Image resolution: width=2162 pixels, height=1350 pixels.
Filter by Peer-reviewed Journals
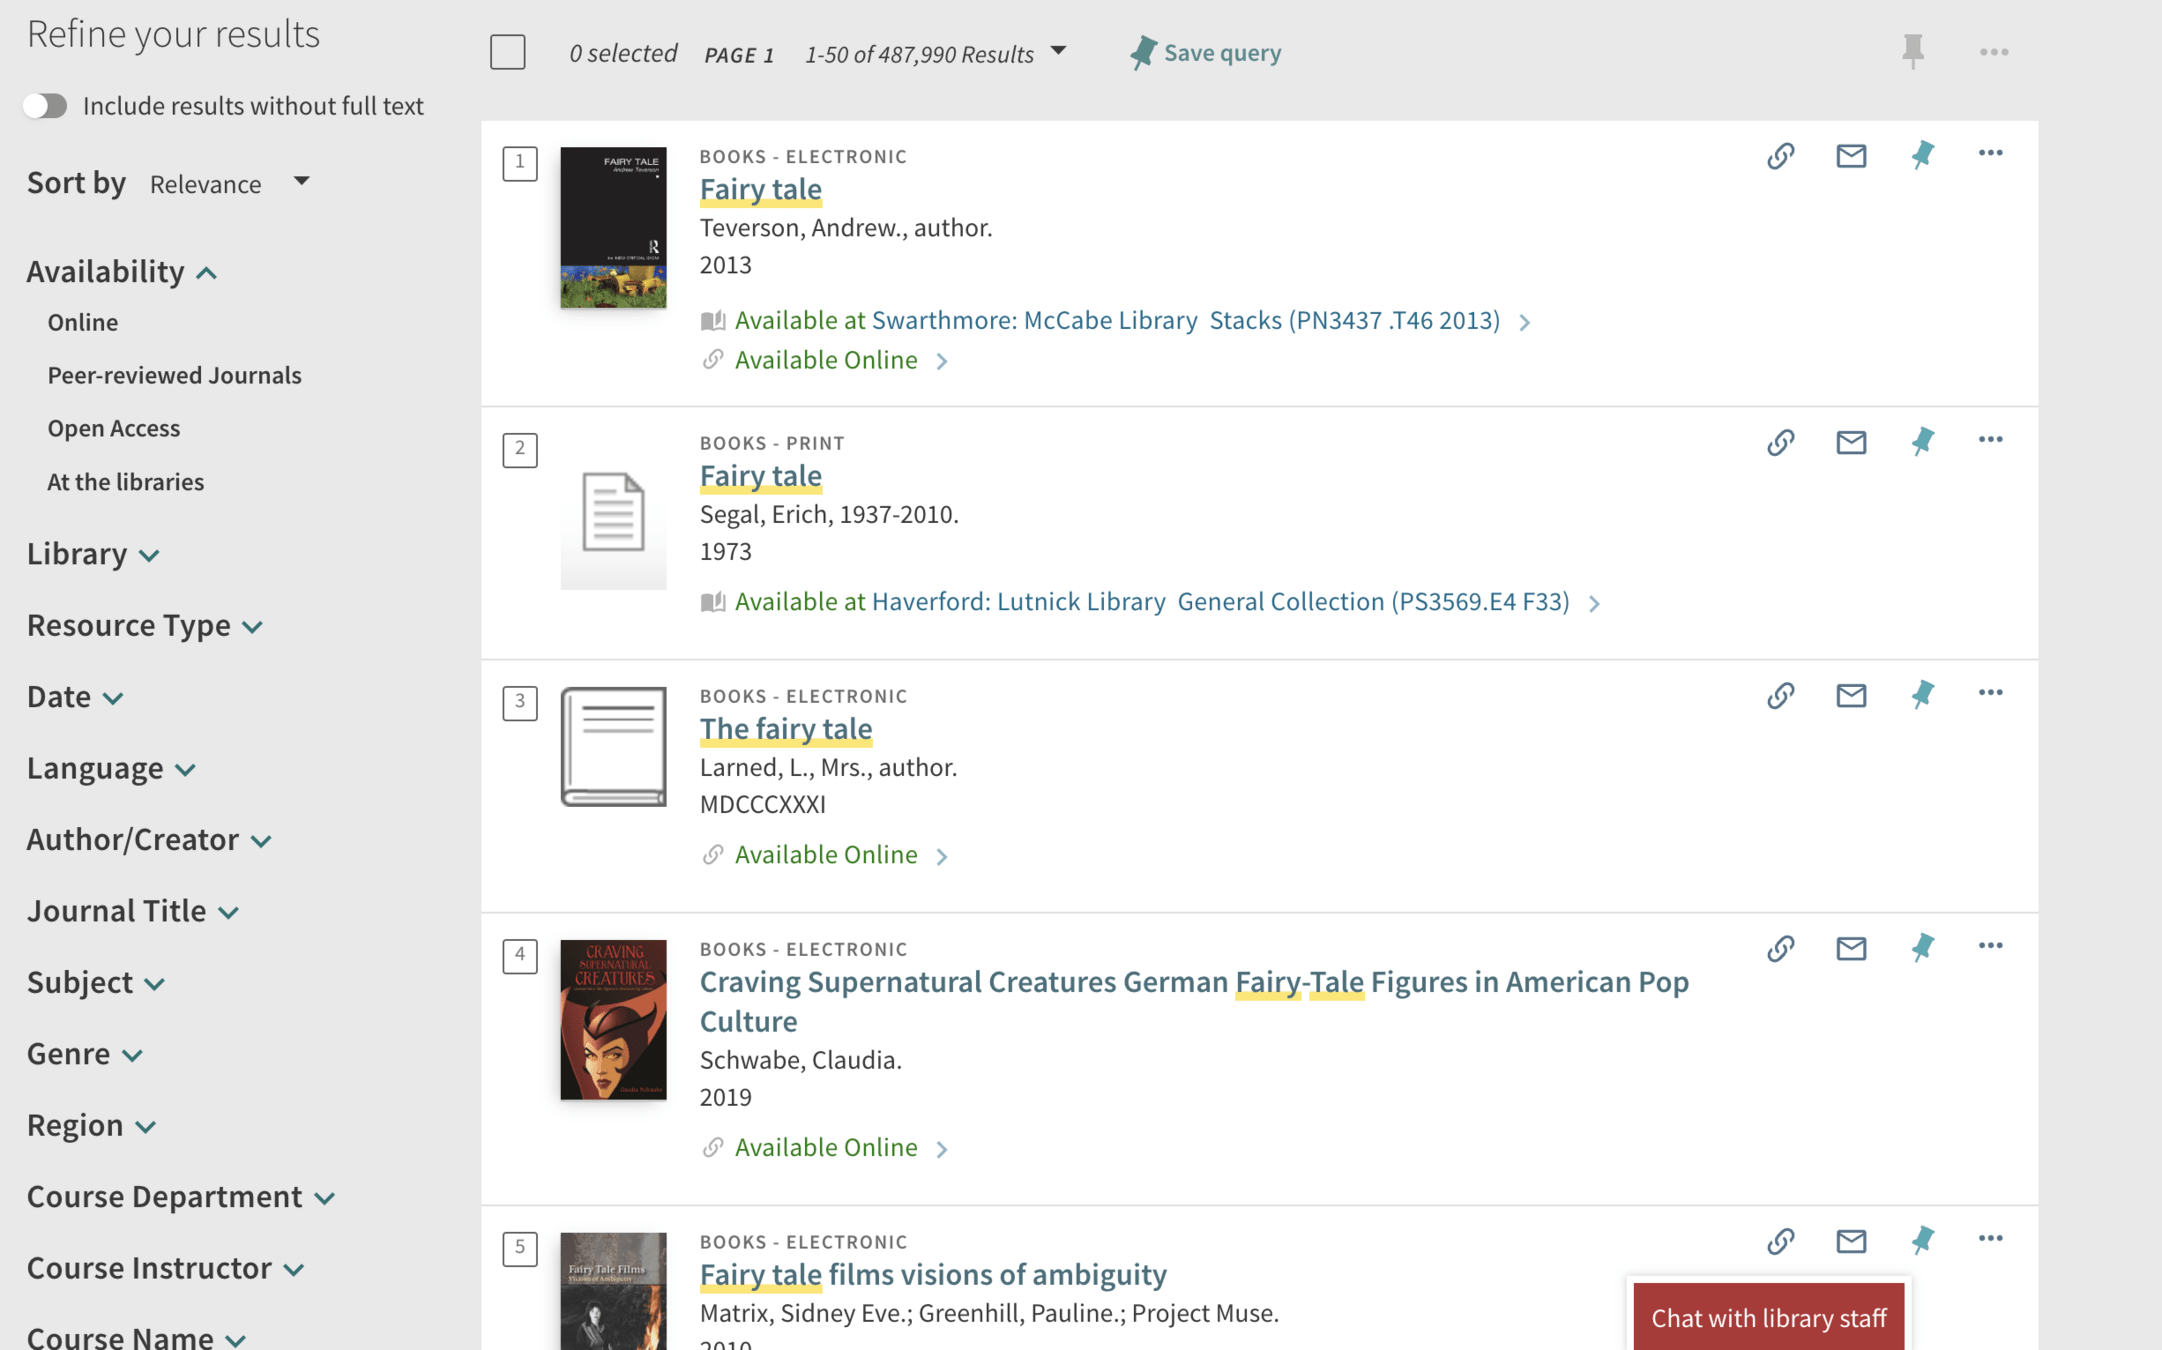point(174,375)
